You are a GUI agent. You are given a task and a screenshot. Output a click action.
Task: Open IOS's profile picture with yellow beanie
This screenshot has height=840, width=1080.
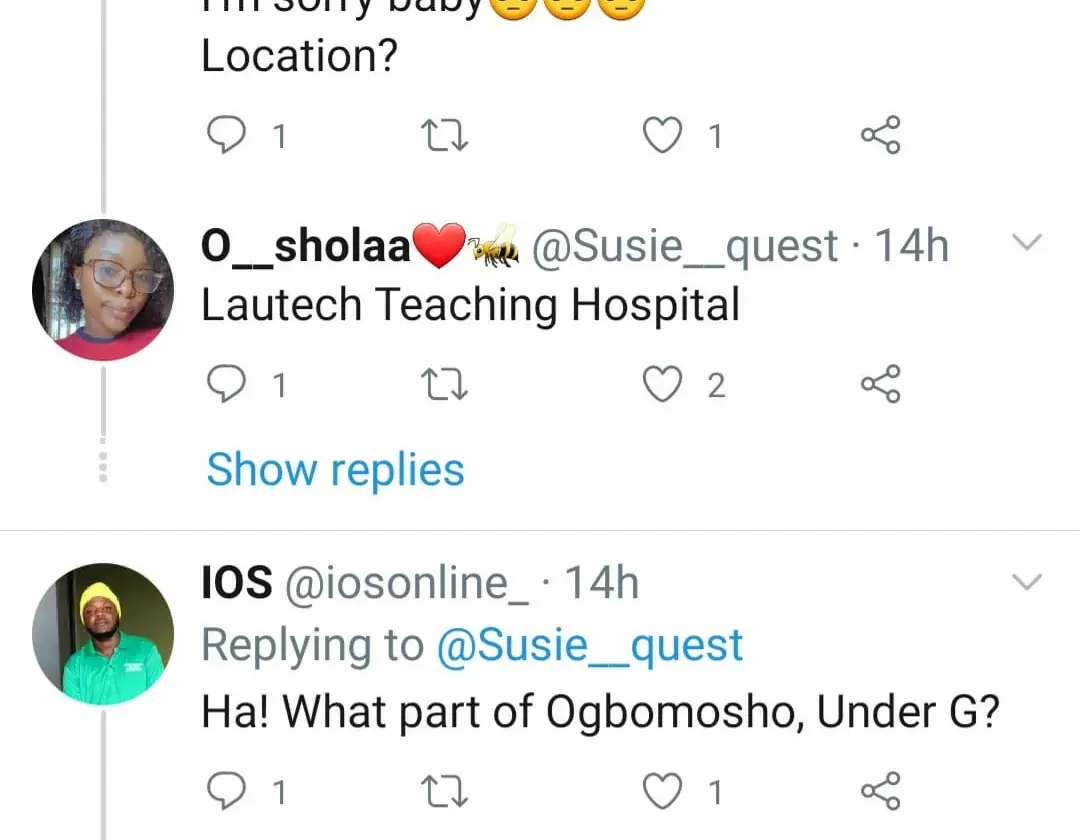[103, 634]
